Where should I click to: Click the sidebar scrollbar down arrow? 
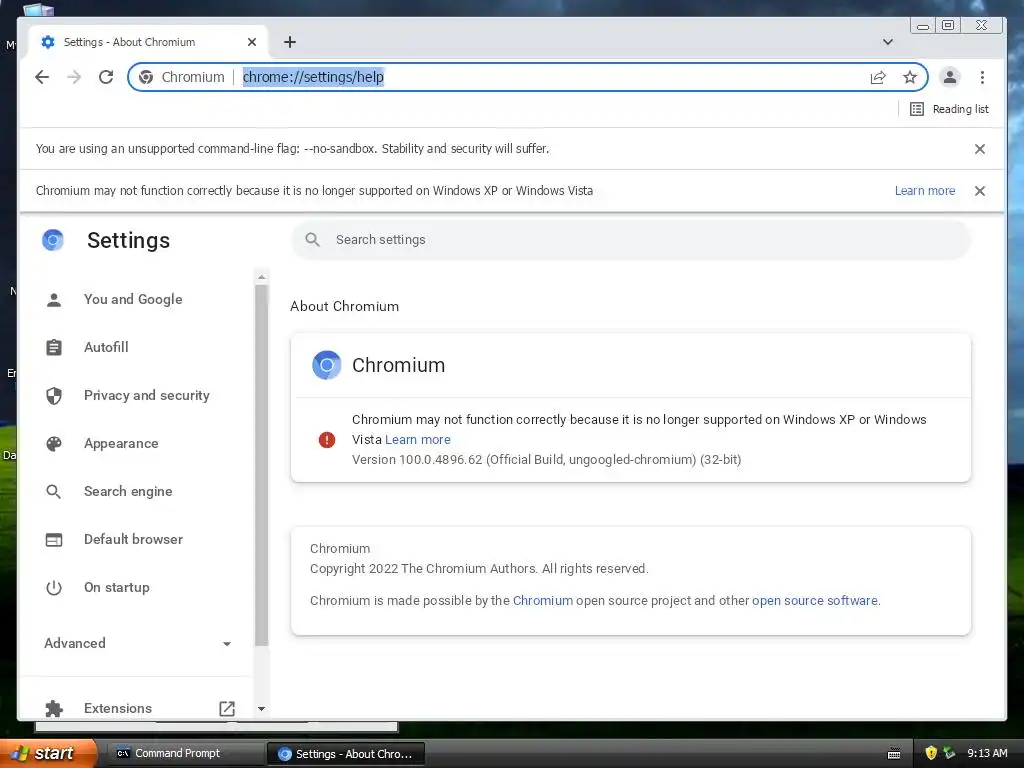click(261, 709)
